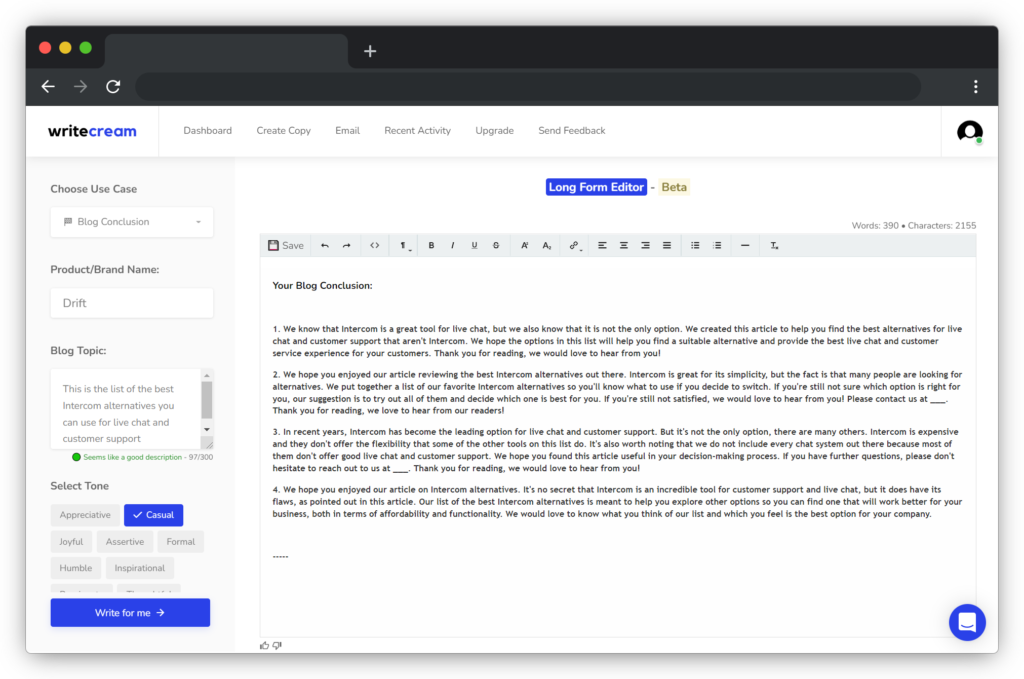Align text to the left
1024x679 pixels.
click(602, 245)
